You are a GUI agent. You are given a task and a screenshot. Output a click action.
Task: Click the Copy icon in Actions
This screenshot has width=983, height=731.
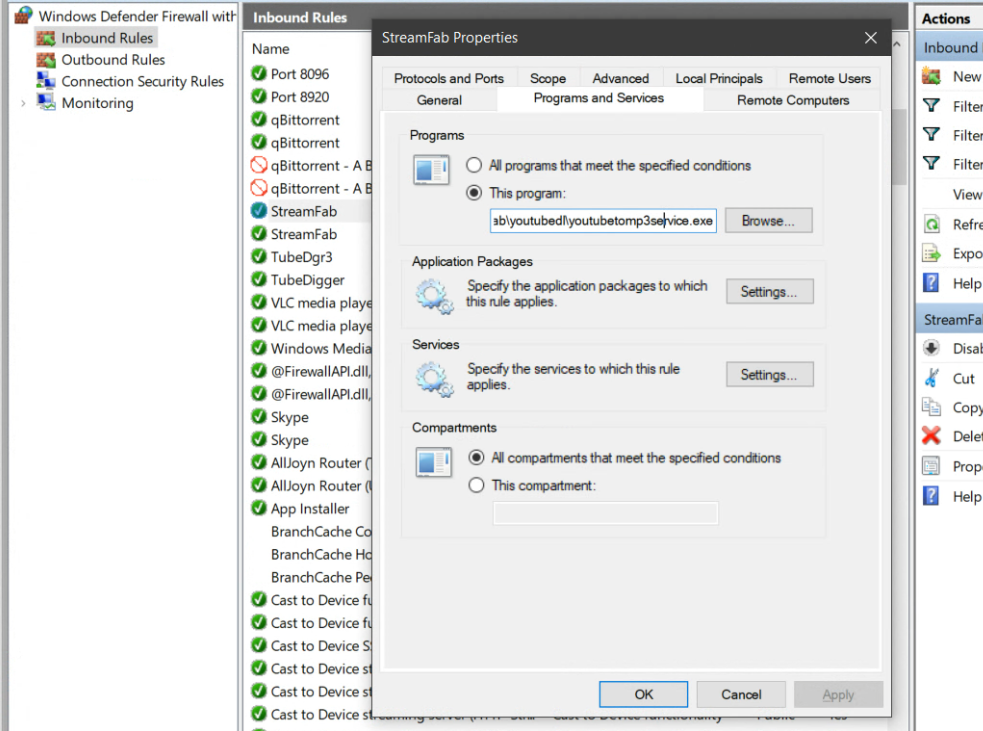click(x=932, y=407)
